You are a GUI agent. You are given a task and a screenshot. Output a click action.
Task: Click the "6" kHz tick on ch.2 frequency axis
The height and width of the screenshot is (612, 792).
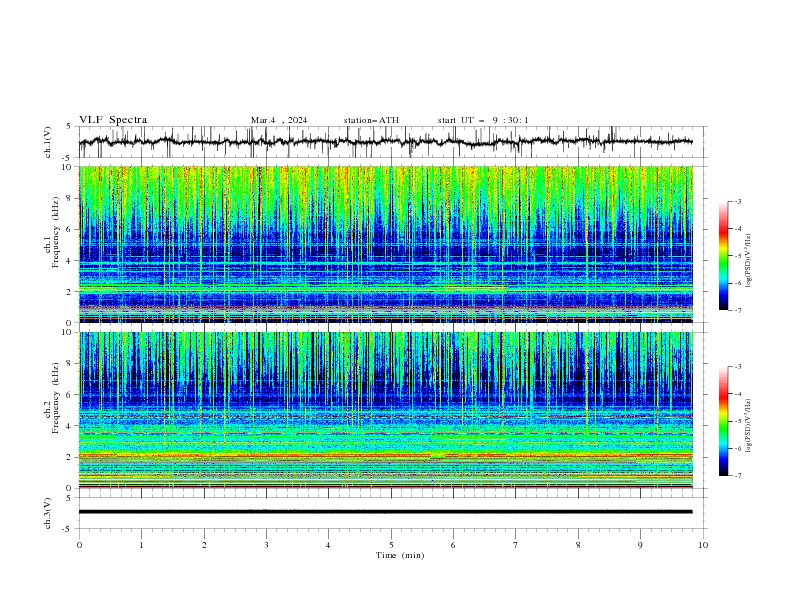(x=71, y=395)
